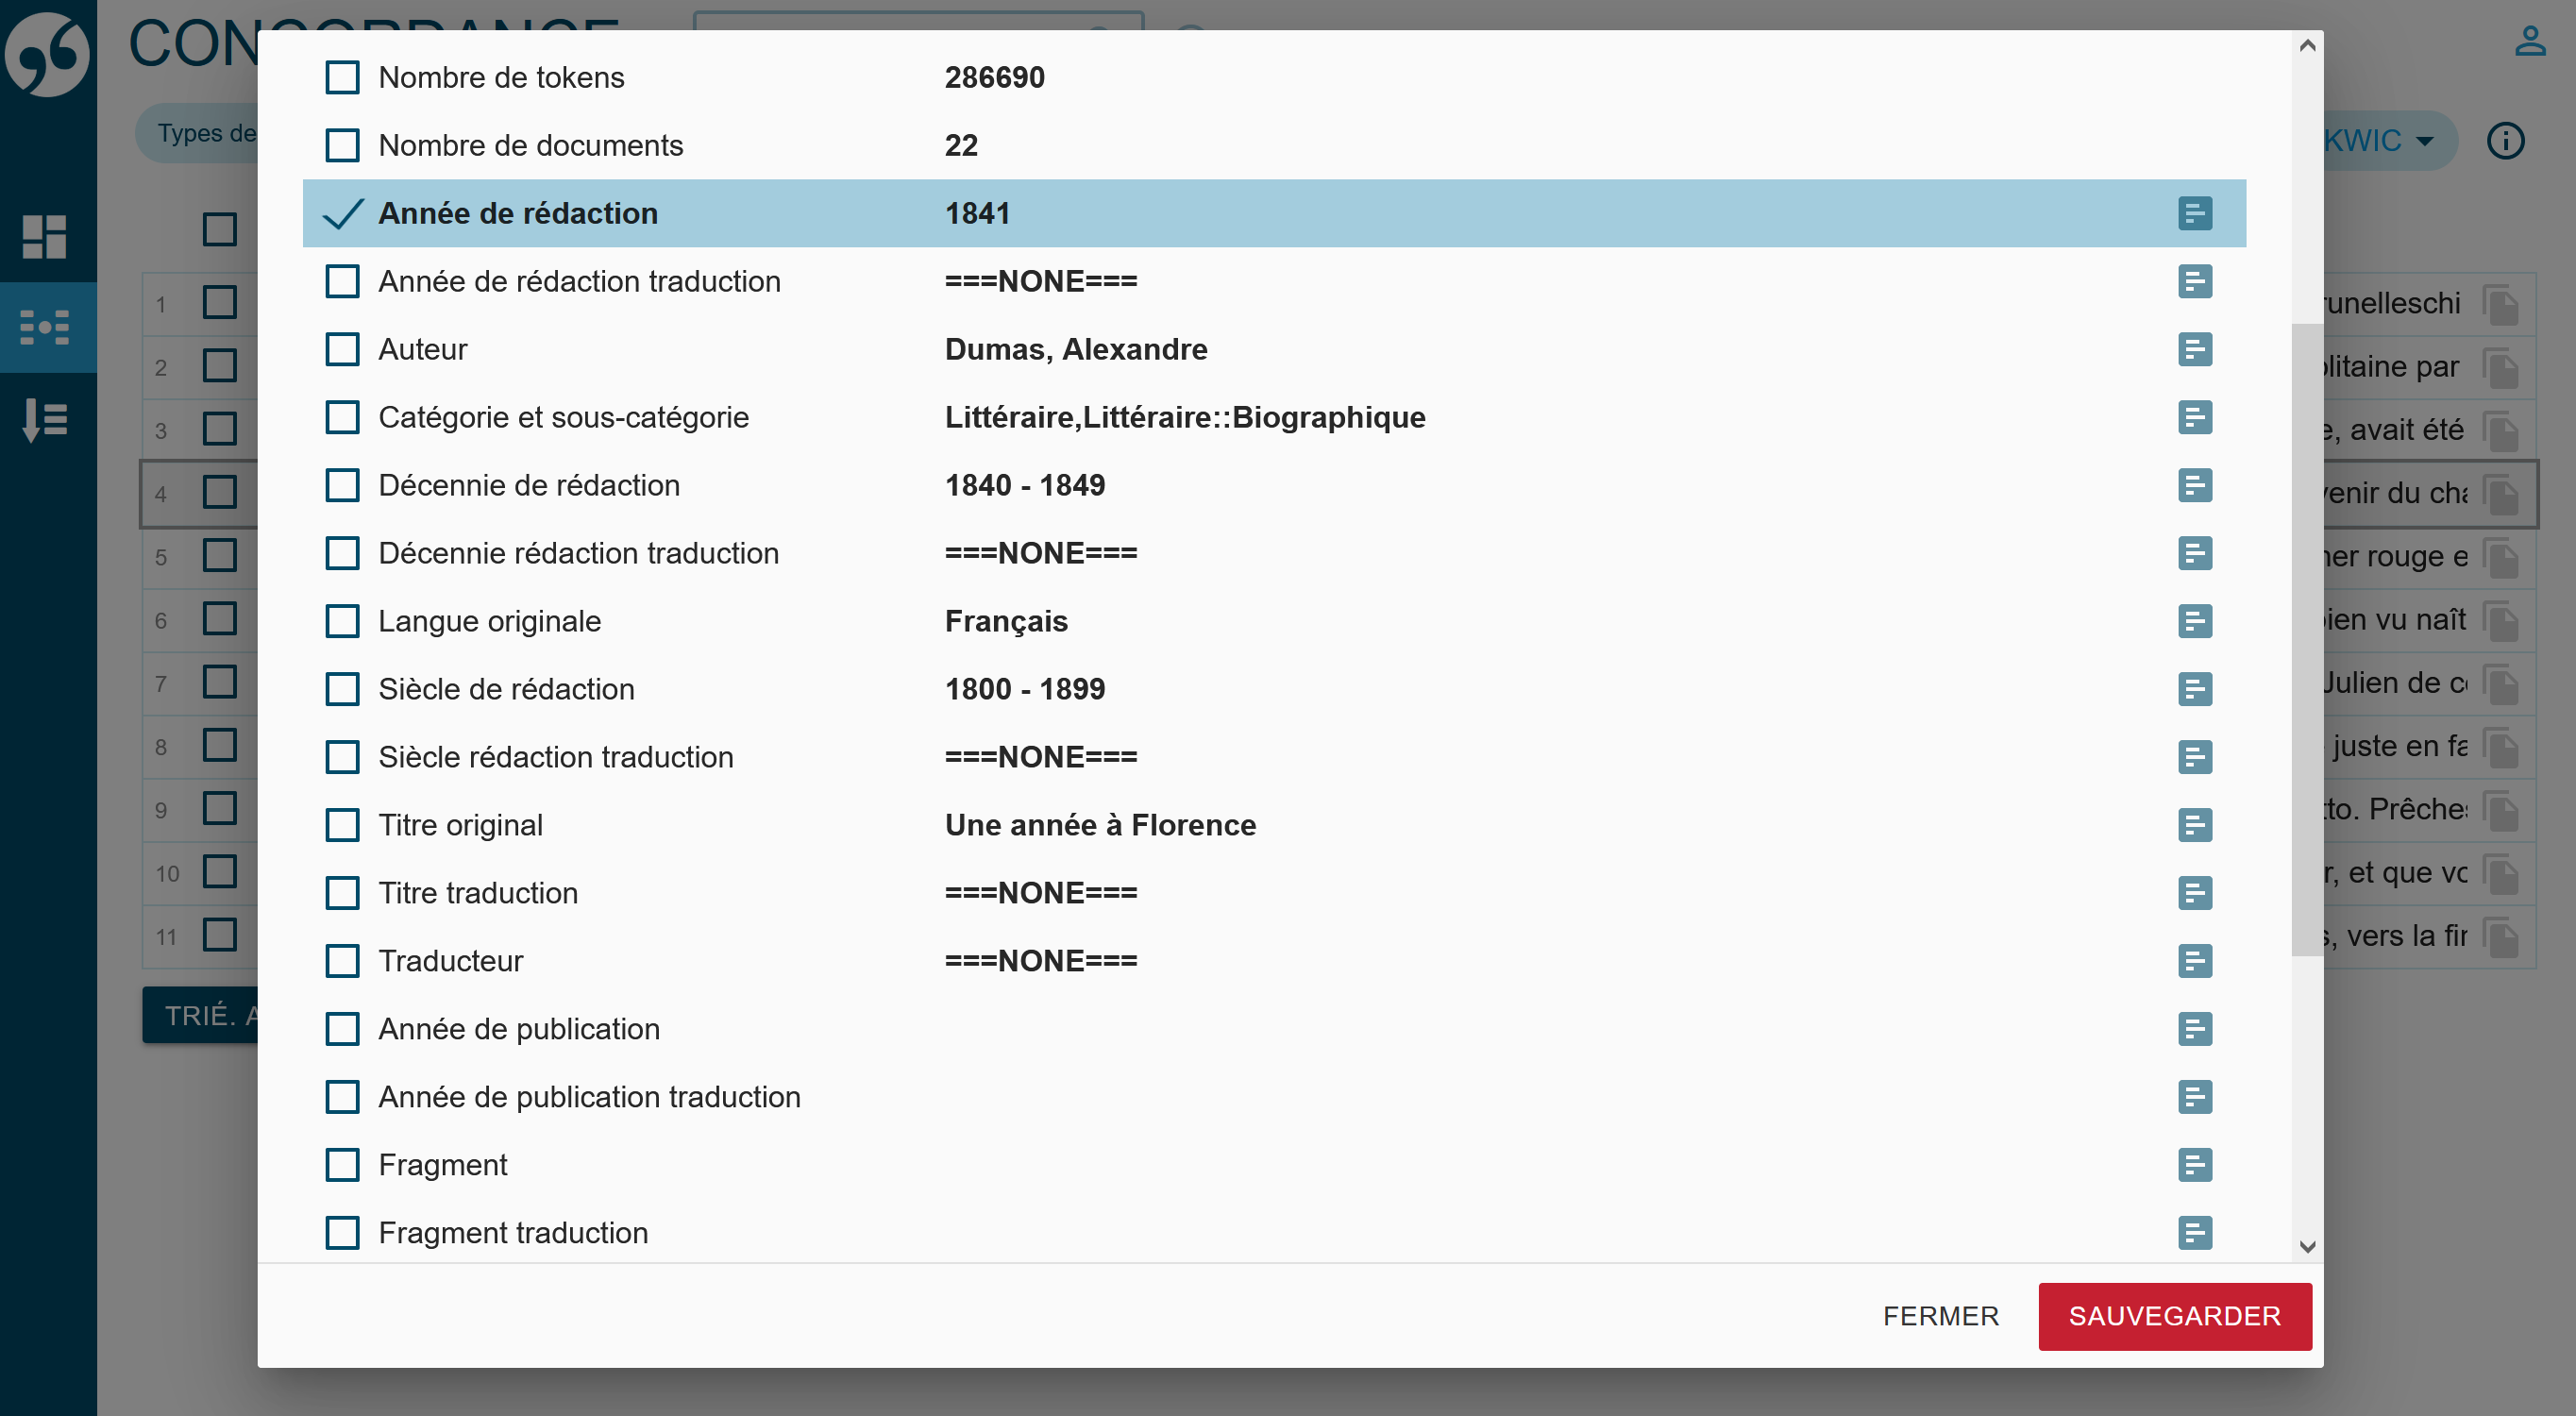Open the user account icon

(x=2530, y=41)
